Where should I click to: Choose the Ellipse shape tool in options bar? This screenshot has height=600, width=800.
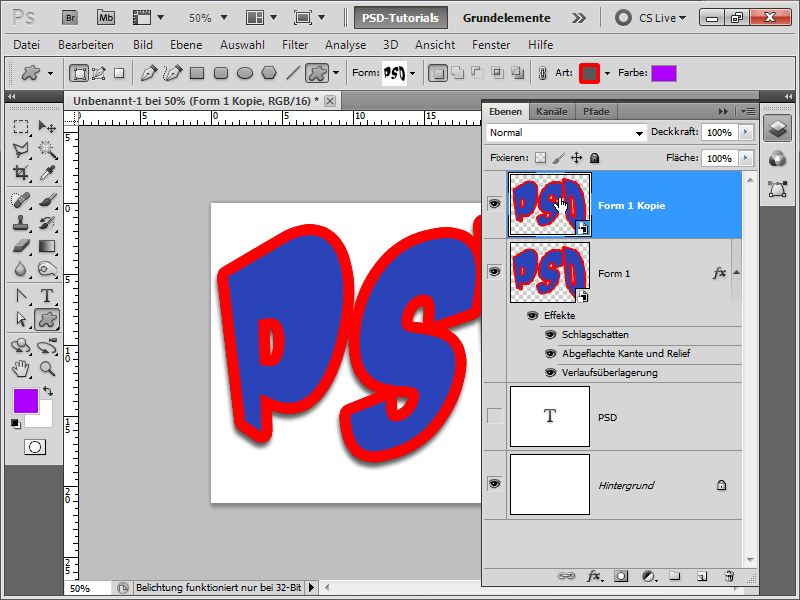coord(245,72)
